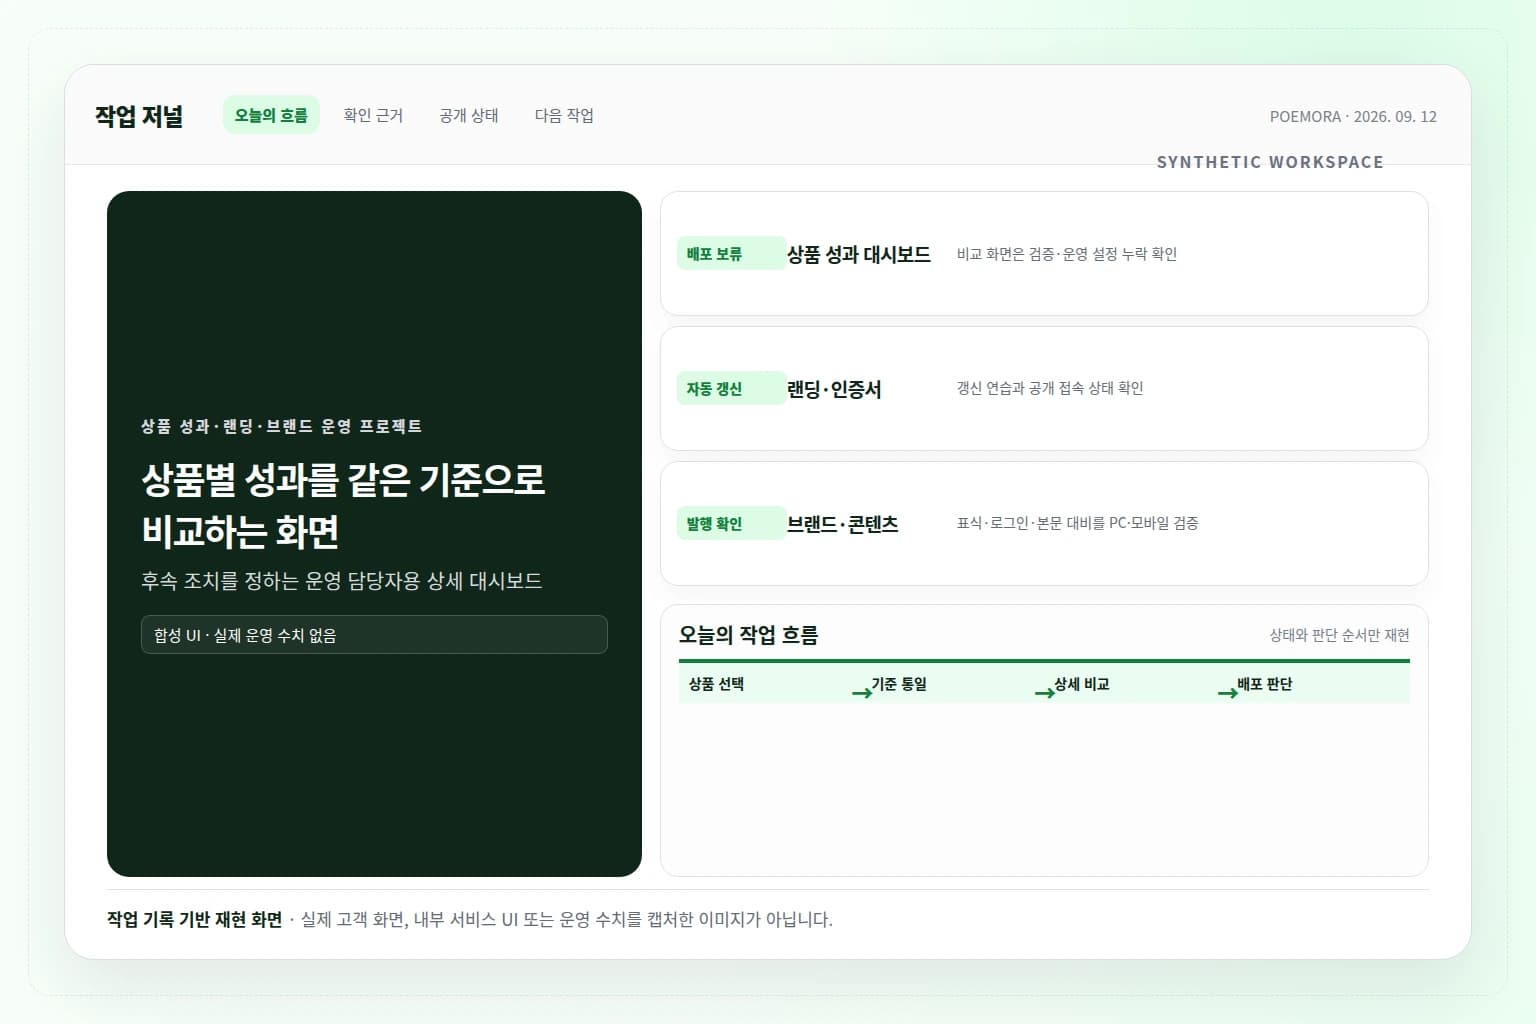Go to the 다음 작업 tab

pos(564,115)
